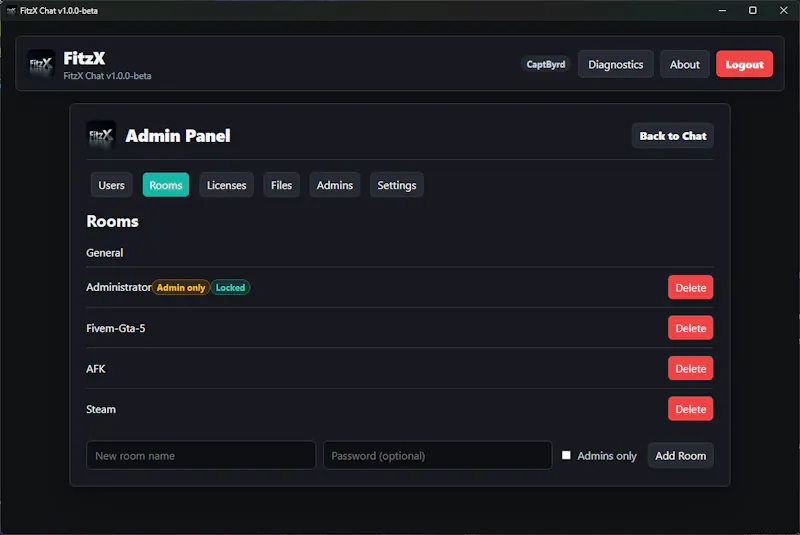Click the FitzX logo beside Admin Panel
Image resolution: width=800 pixels, height=535 pixels.
coord(101,136)
